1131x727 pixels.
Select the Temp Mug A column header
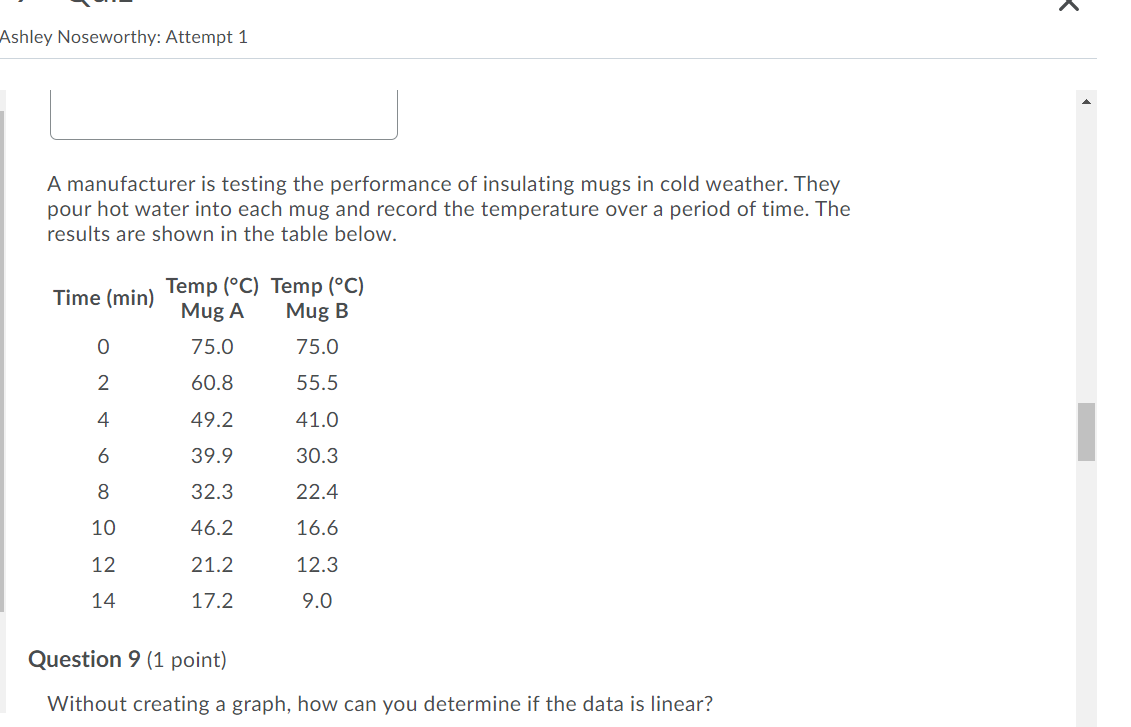[x=212, y=297]
